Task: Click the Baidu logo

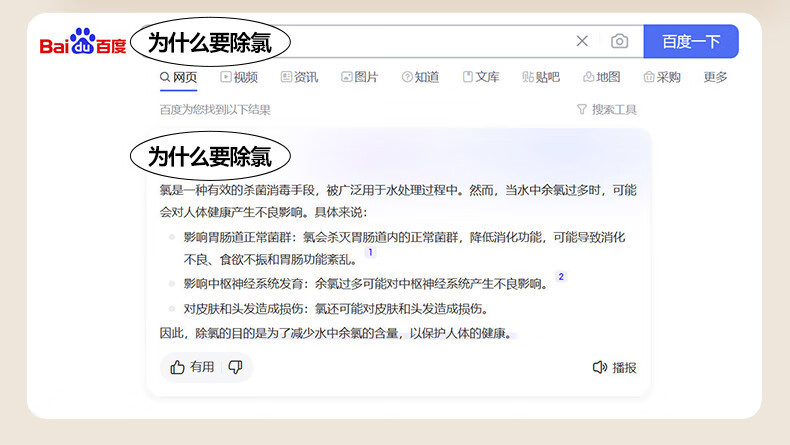Action: 83,42
